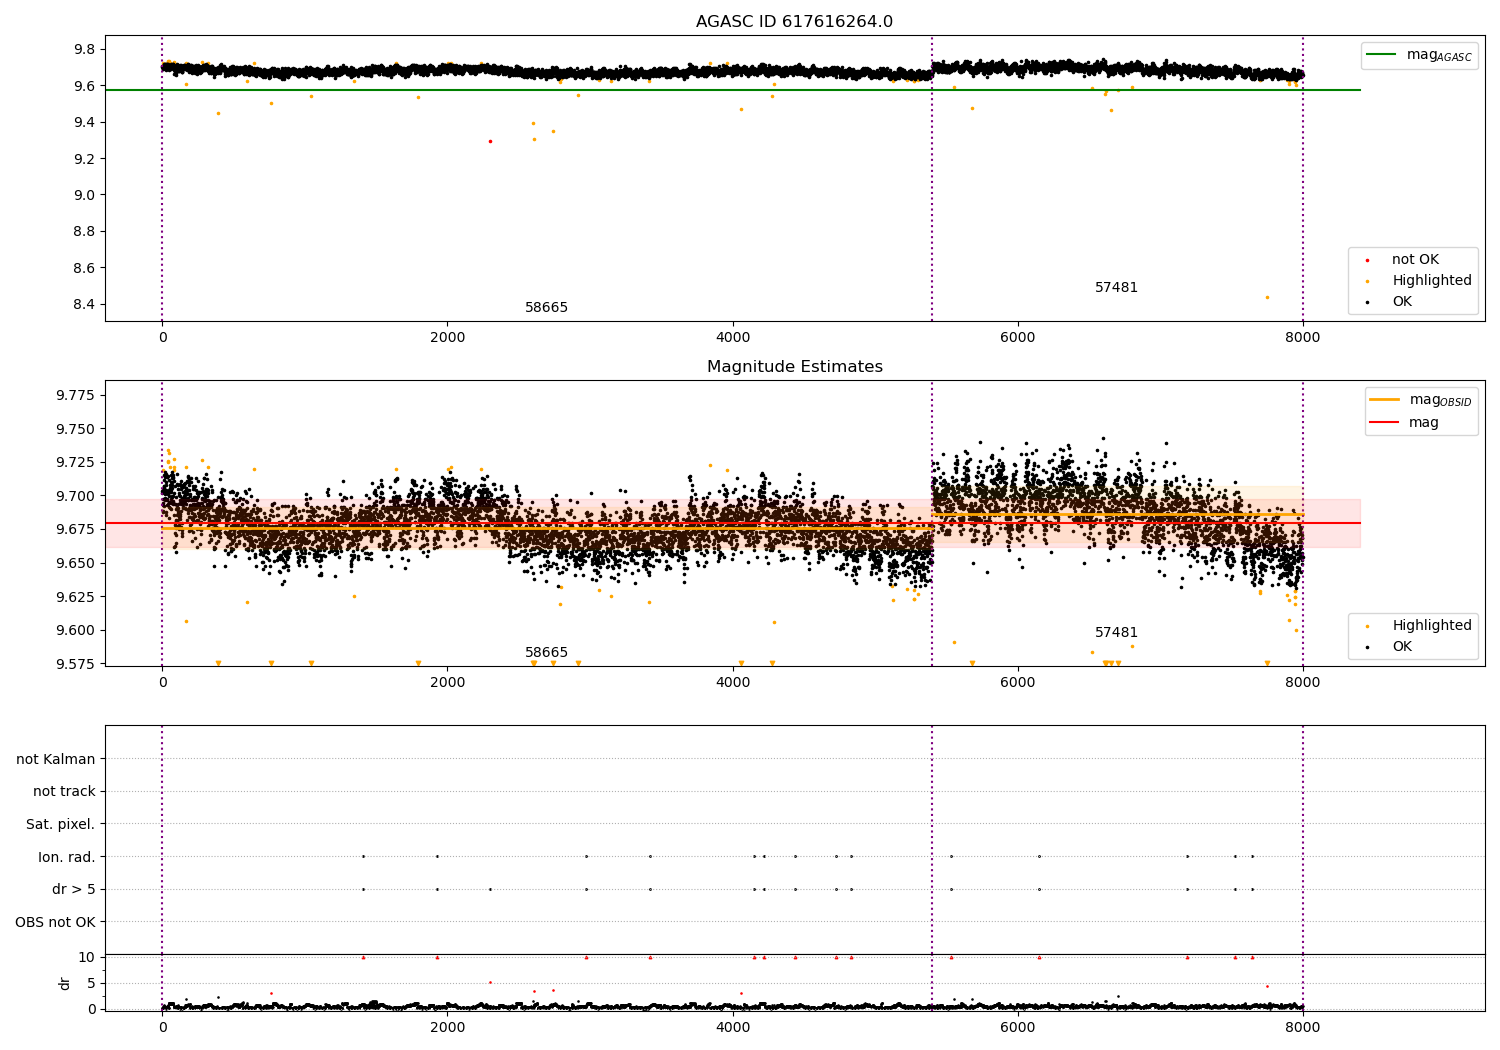The width and height of the screenshot is (1500, 1050).
Task: Click the orange mag OBSID legend line
Action: click(x=1384, y=399)
